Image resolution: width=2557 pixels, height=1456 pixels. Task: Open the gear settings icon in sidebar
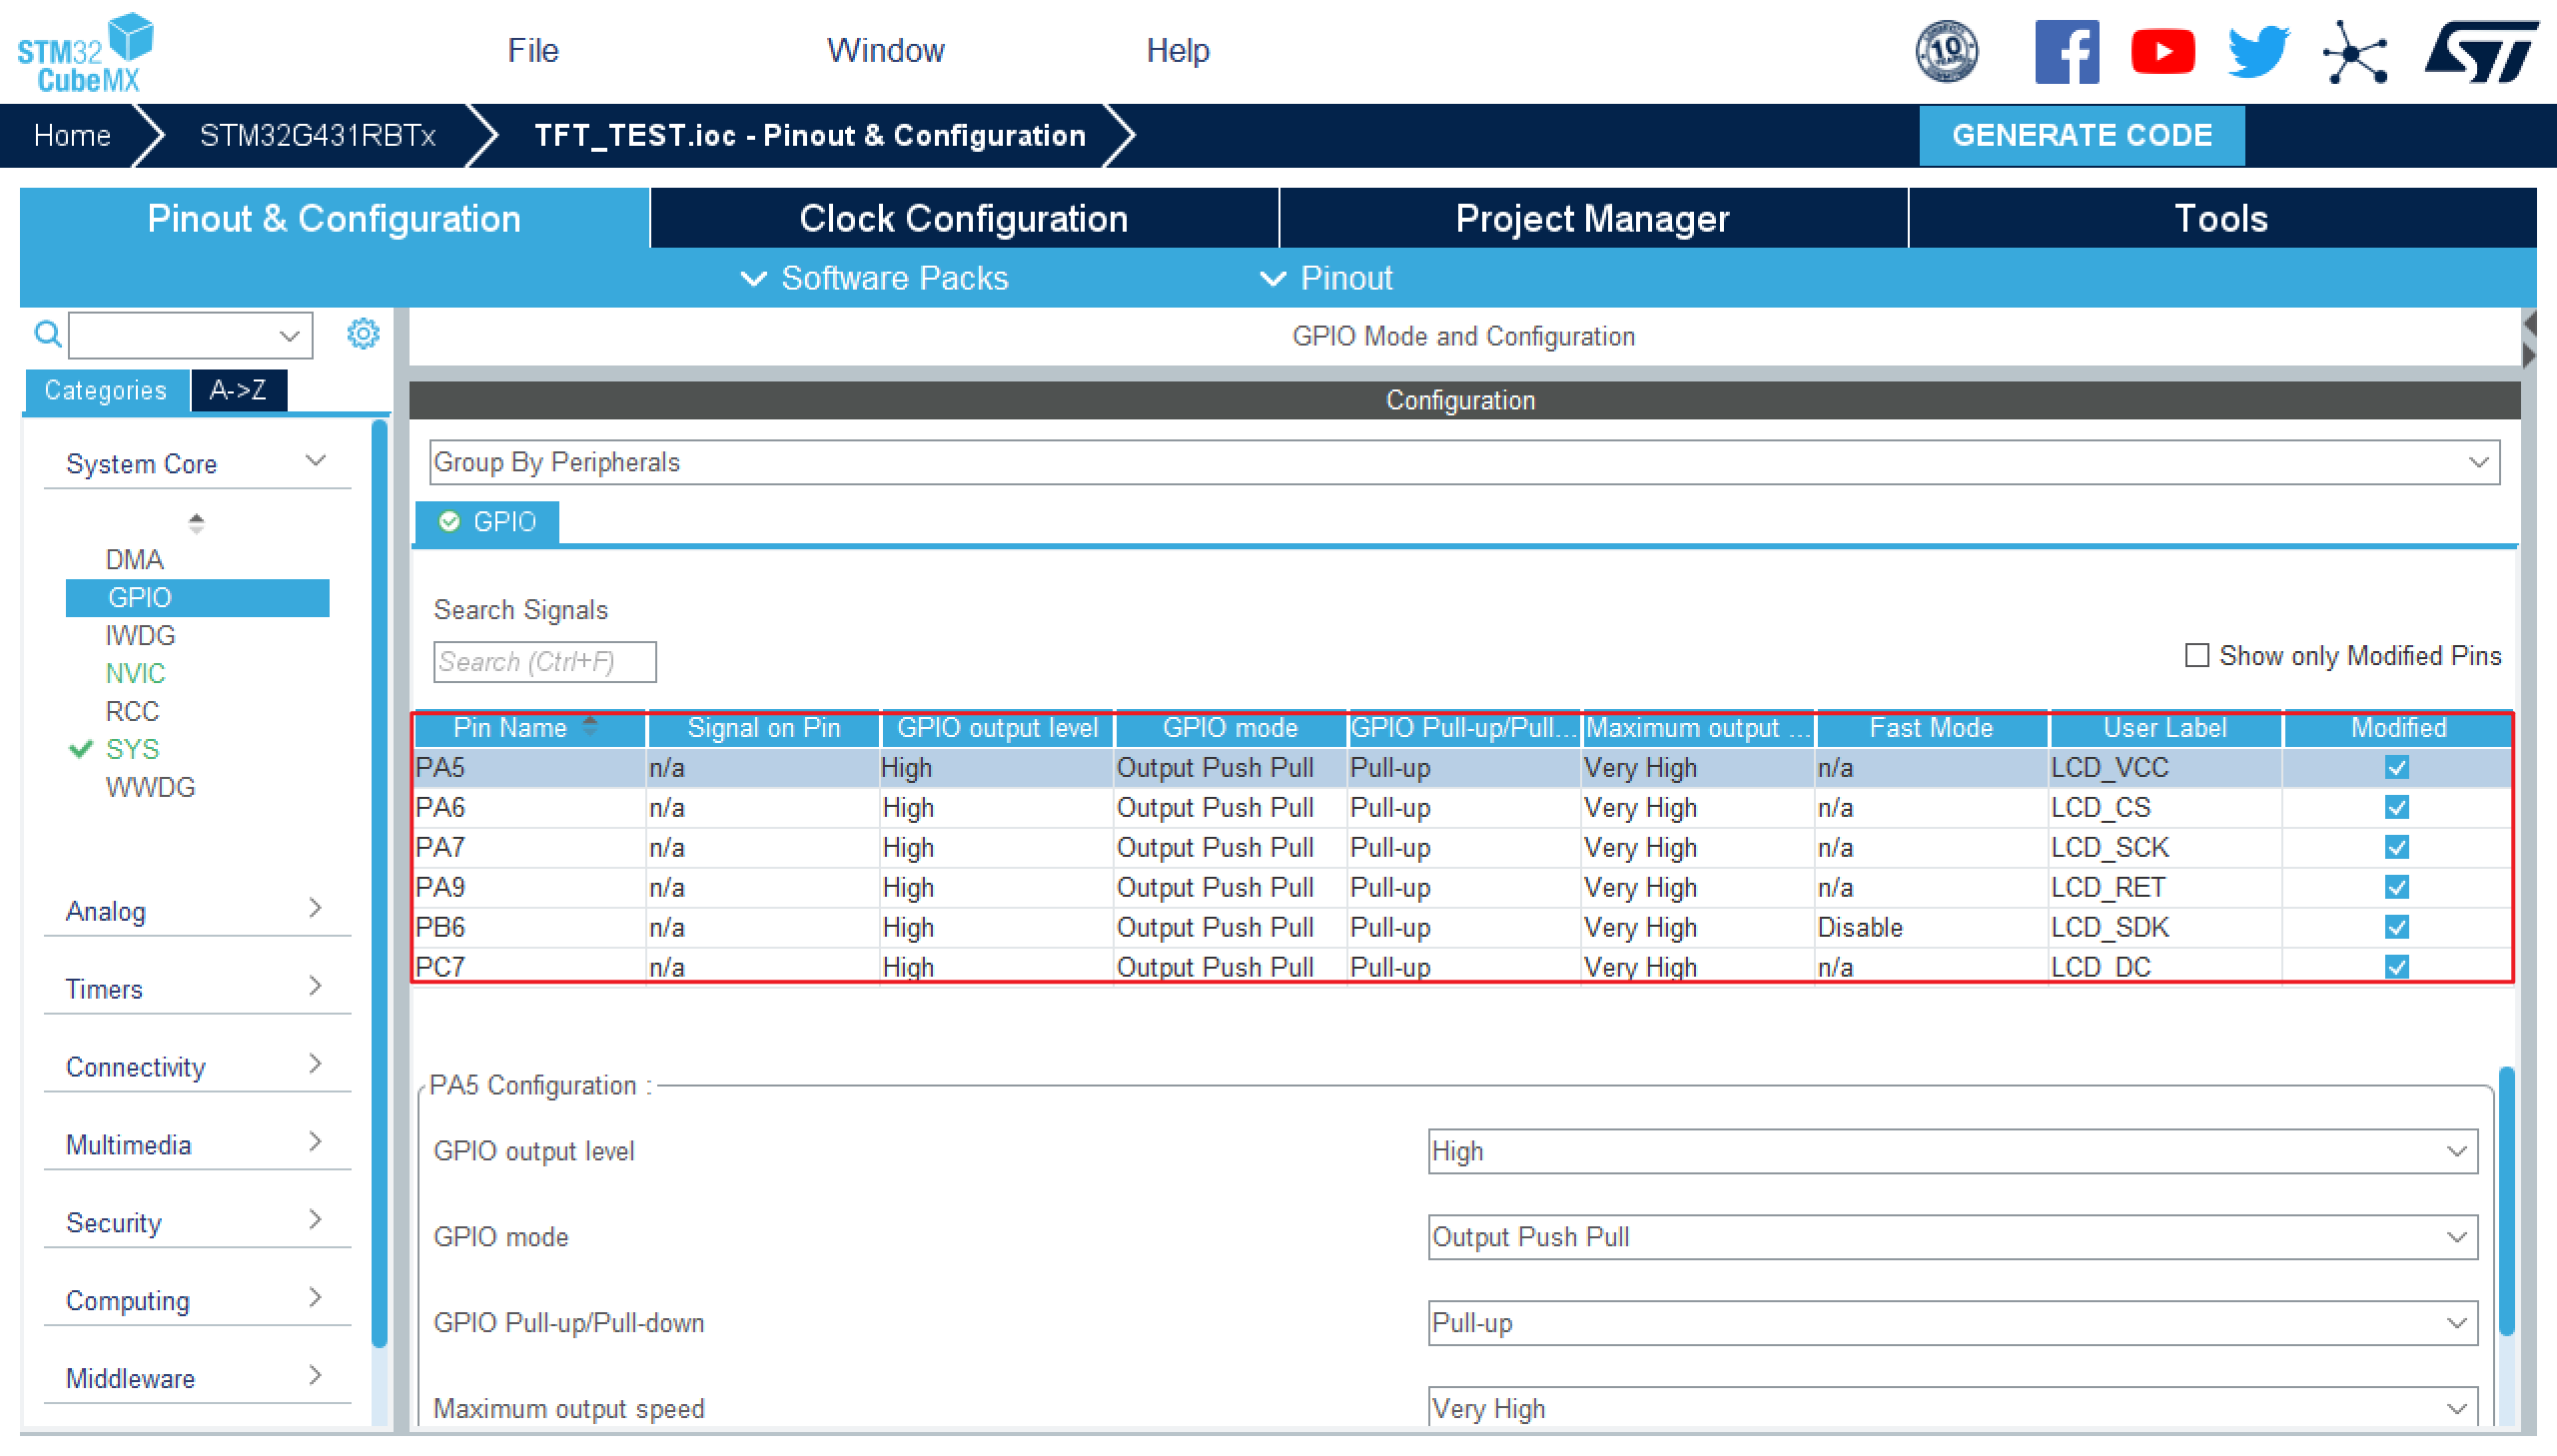(x=363, y=333)
